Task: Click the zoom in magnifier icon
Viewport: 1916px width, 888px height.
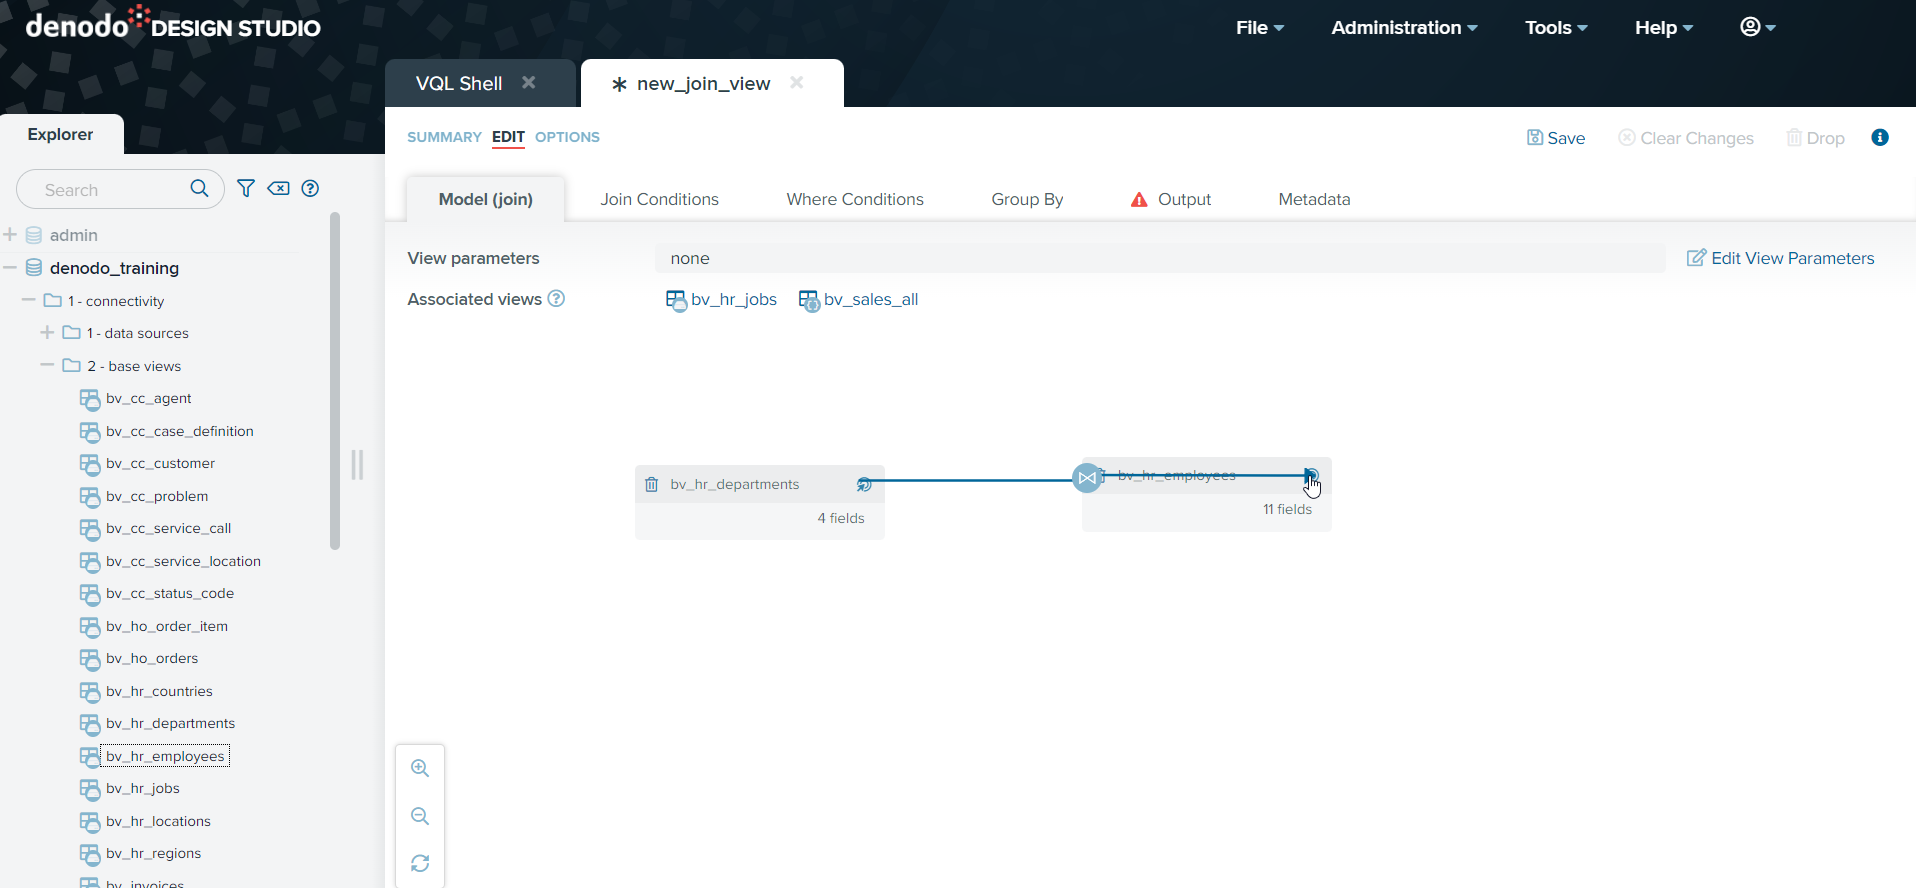Action: tap(420, 768)
